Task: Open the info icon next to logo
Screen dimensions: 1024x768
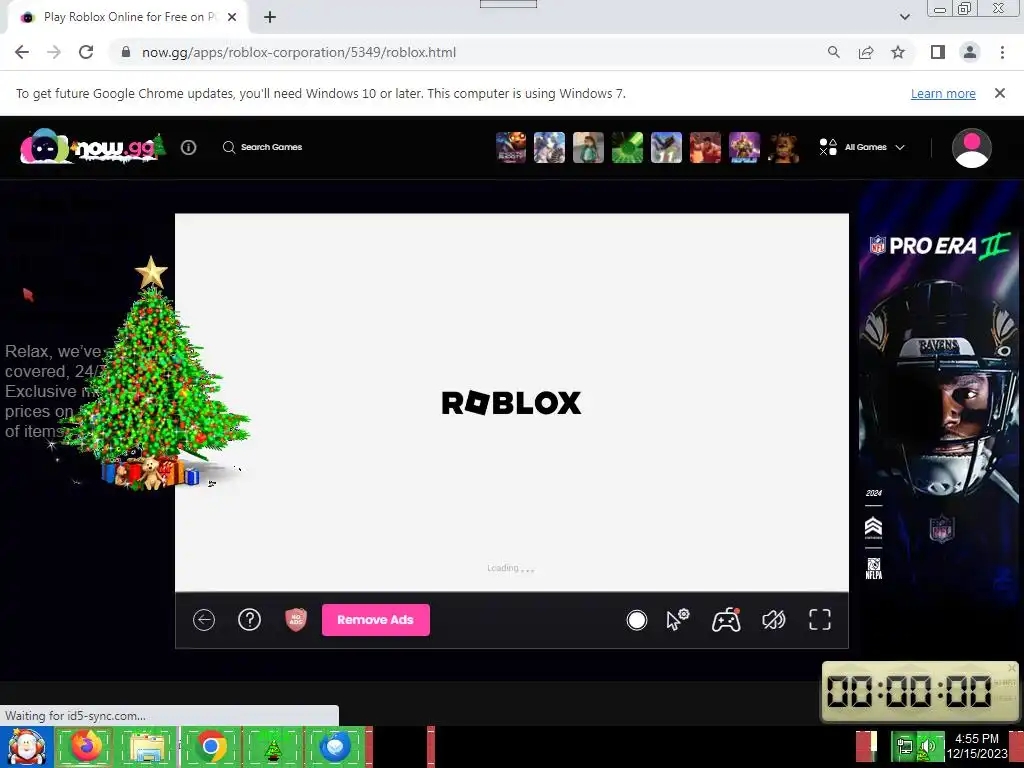Action: tap(188, 148)
